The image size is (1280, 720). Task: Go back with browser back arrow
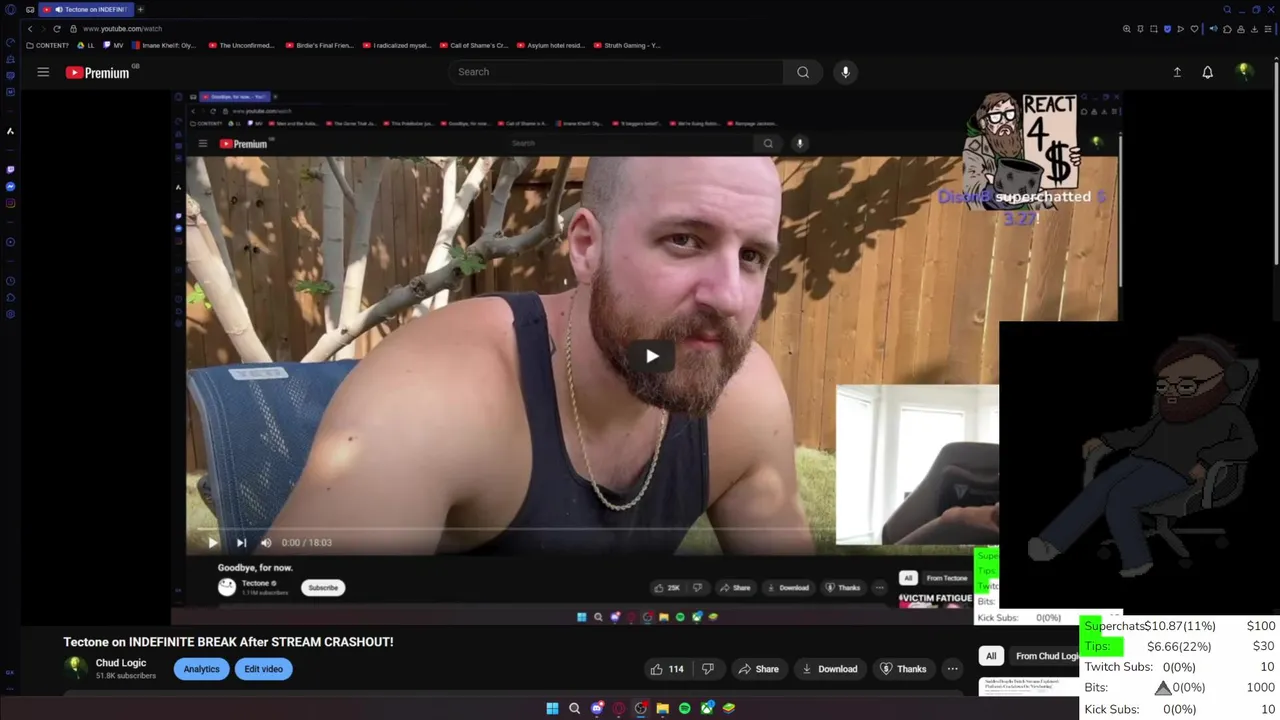click(x=30, y=29)
